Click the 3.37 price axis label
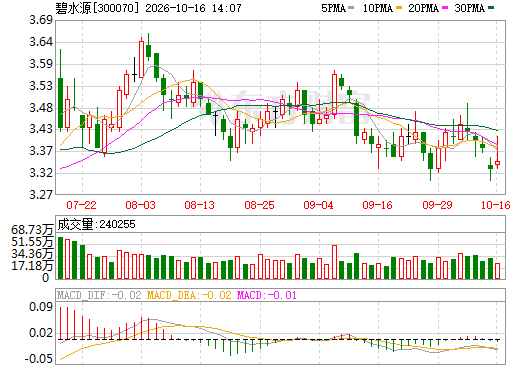520x365 pixels. click(x=41, y=151)
